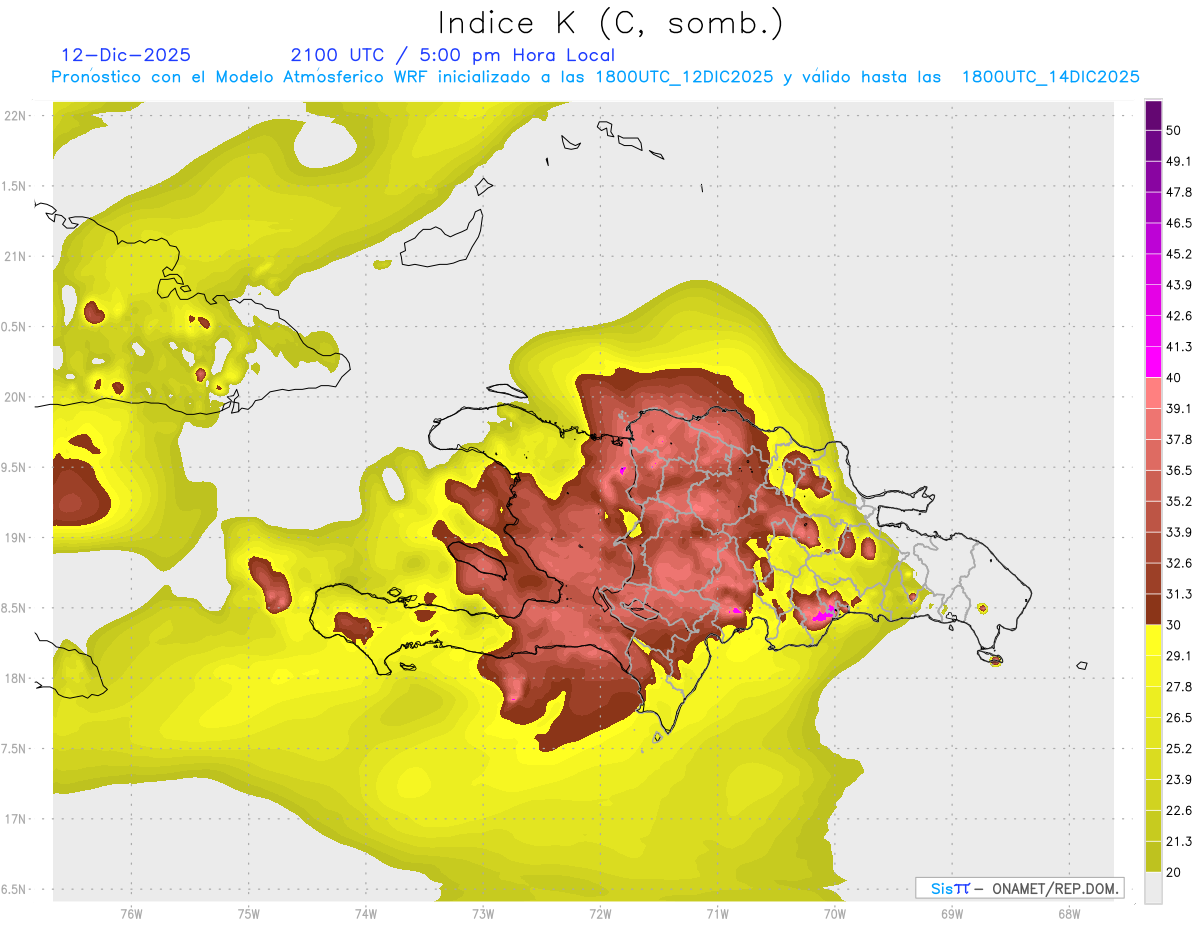The height and width of the screenshot is (927, 1200).
Task: Select legend color band between 30 and 31.3
Action: pos(1153,609)
